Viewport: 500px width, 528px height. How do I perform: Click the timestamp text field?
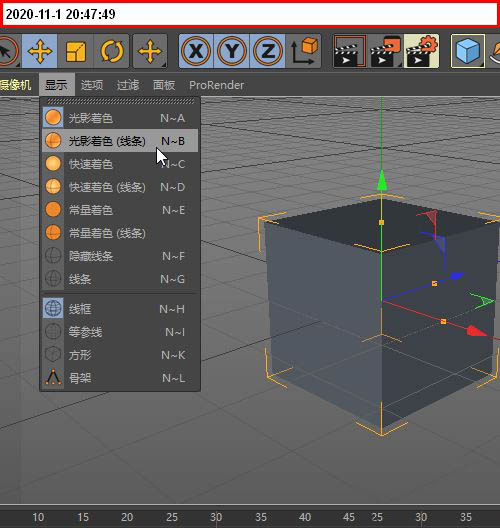point(250,14)
